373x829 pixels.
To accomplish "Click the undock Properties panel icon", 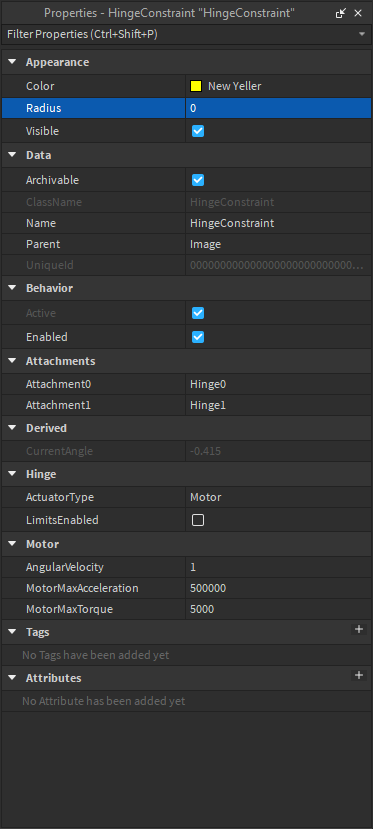I will pyautogui.click(x=341, y=13).
